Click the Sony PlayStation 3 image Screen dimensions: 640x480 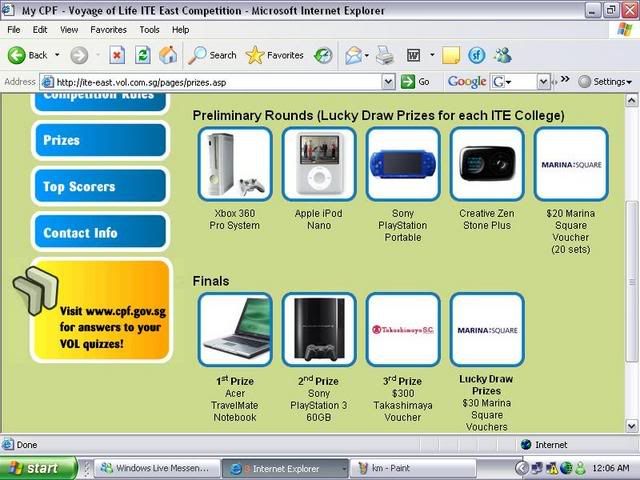pyautogui.click(x=319, y=329)
